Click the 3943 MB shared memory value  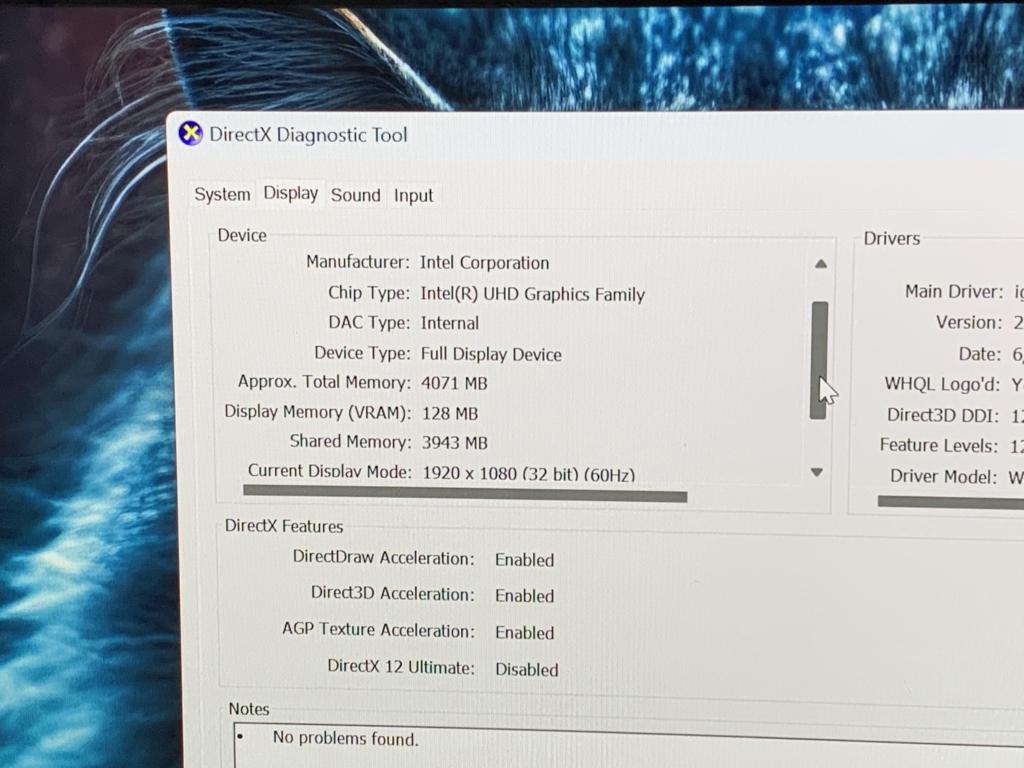[455, 443]
